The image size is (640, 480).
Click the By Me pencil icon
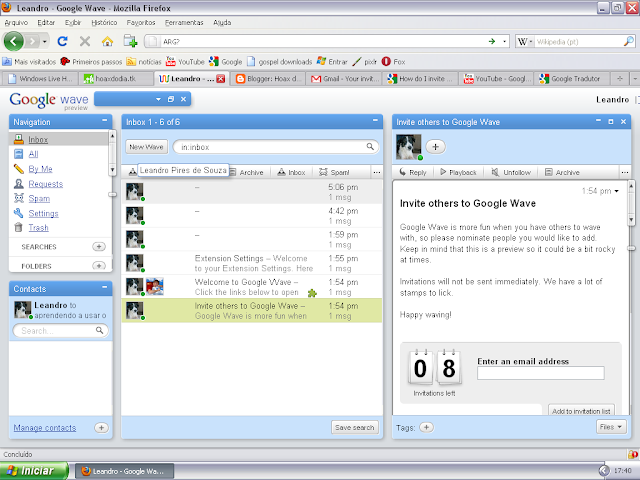click(x=19, y=169)
